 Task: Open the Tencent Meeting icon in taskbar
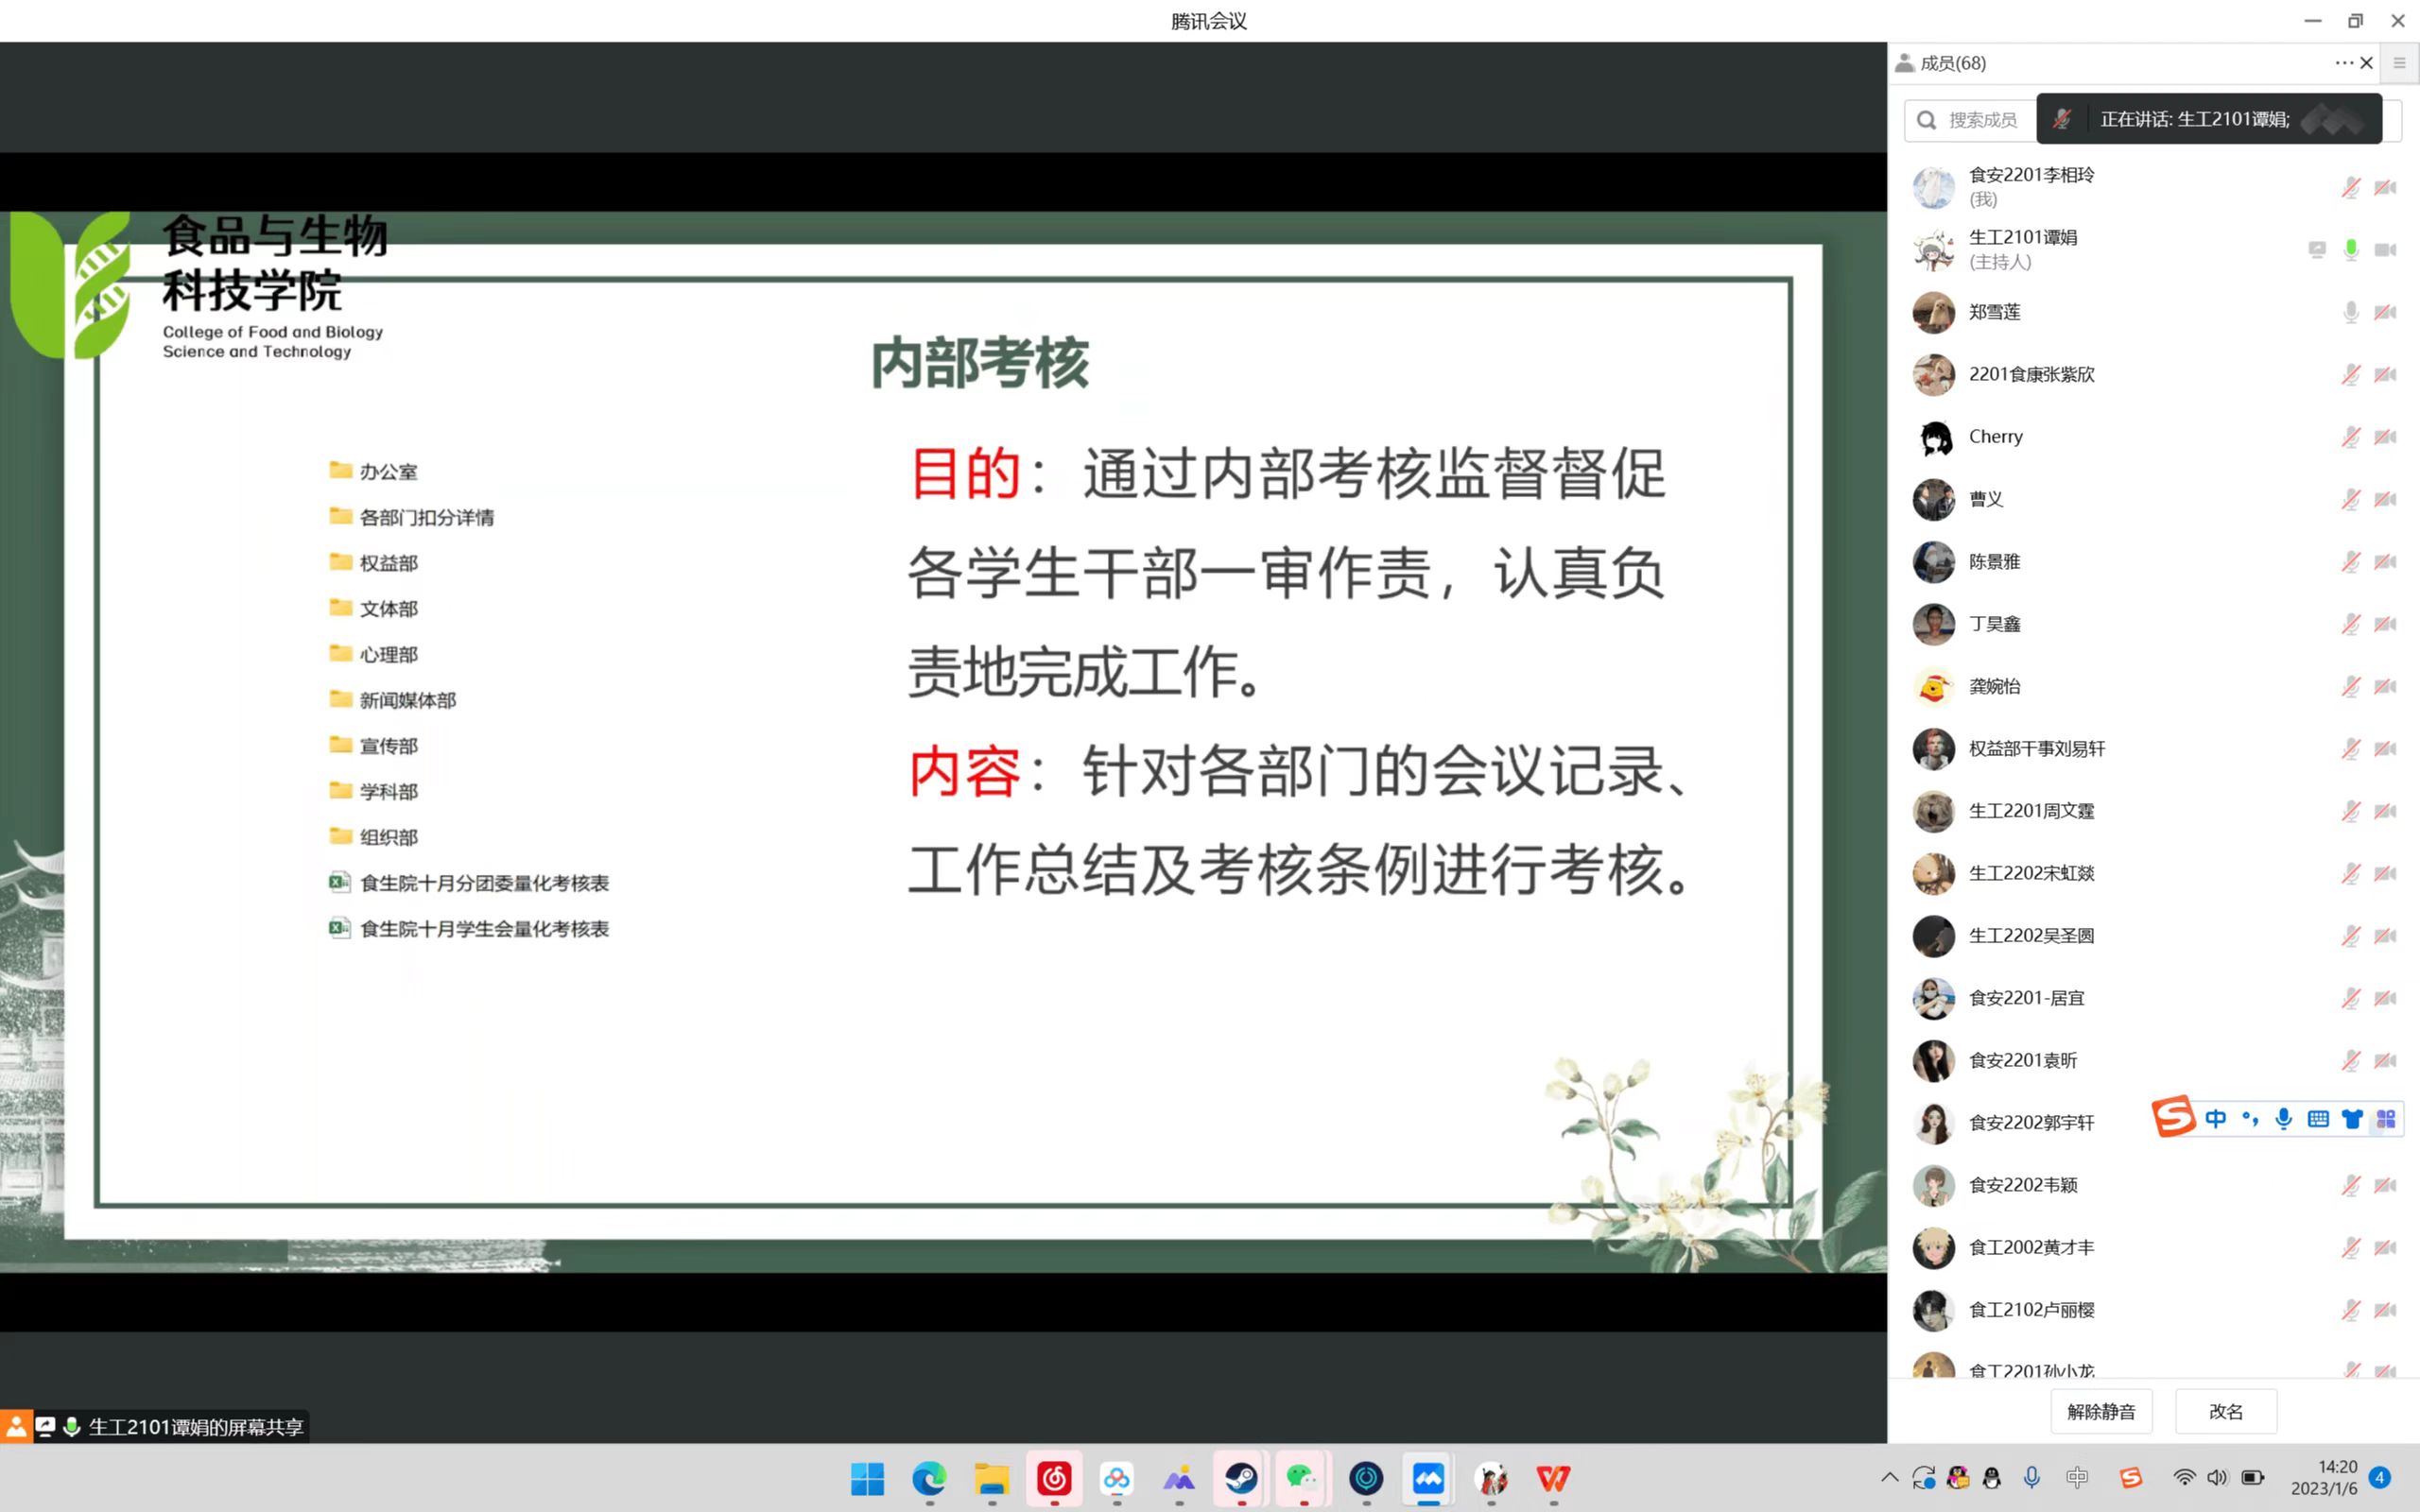pyautogui.click(x=1428, y=1478)
